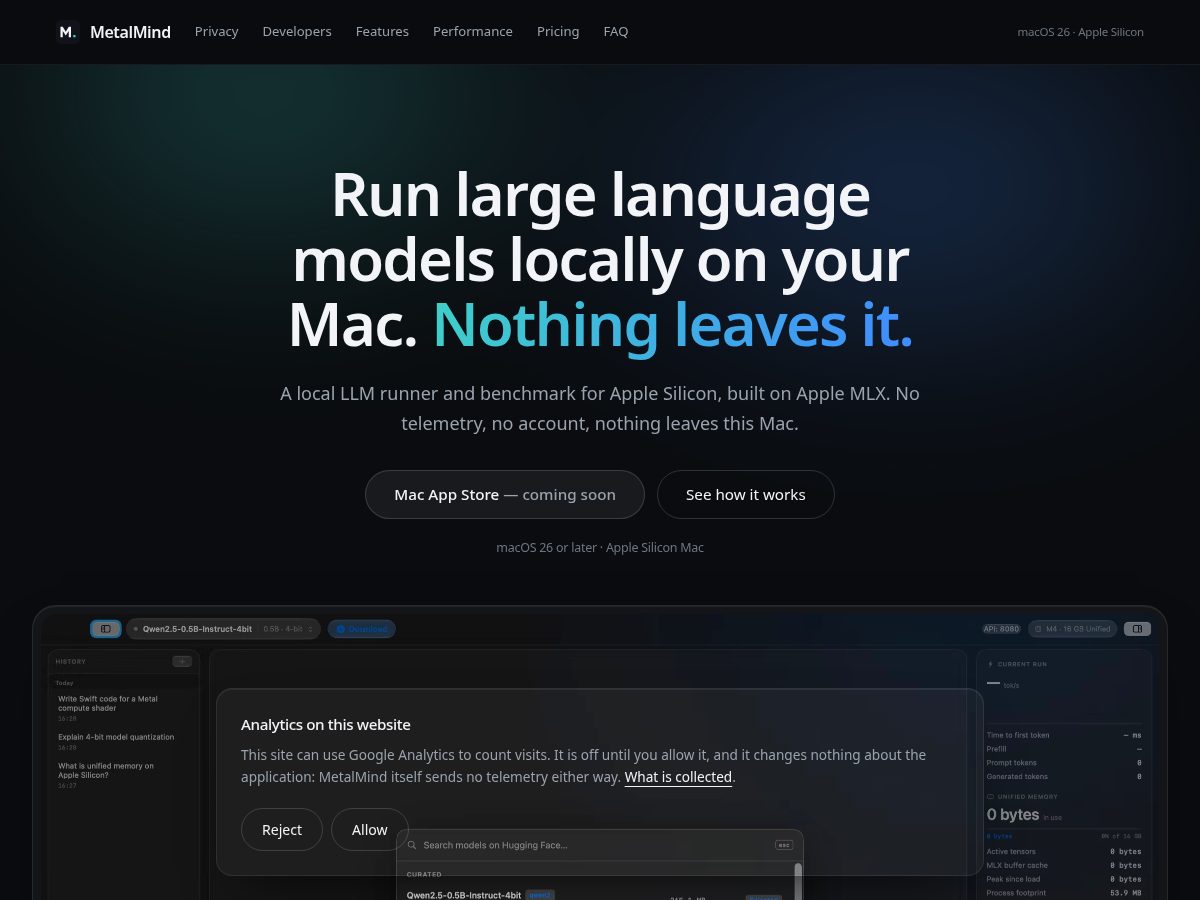The height and width of the screenshot is (900, 1200).
Task: Click the search magnifier icon in model search
Action: (412, 845)
